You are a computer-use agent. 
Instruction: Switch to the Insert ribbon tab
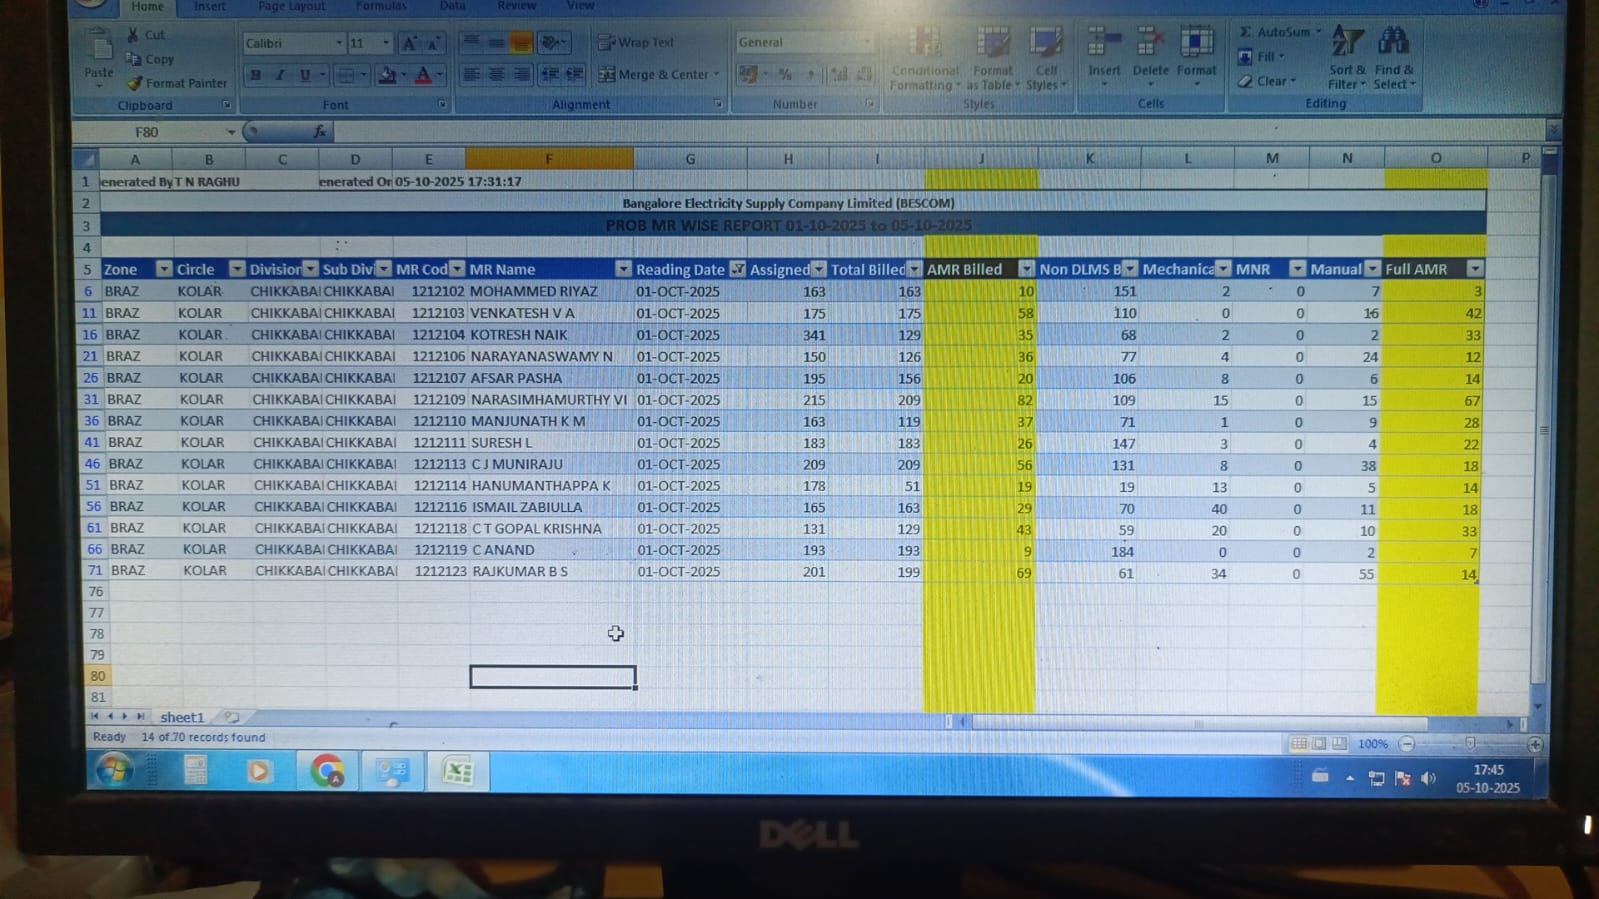click(209, 7)
